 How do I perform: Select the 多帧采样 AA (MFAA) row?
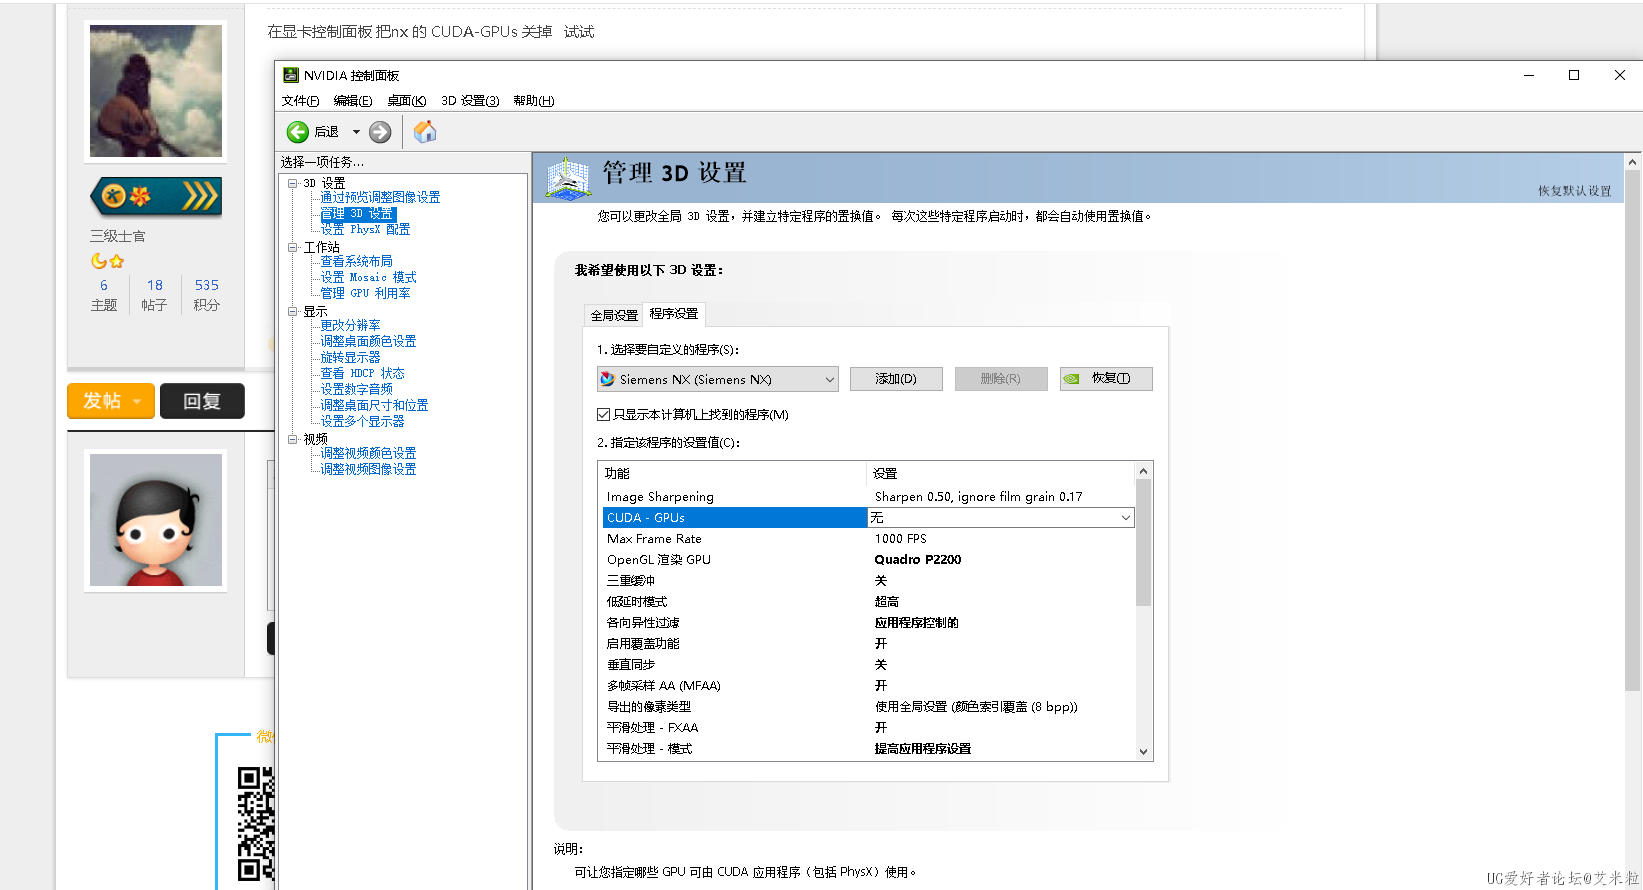coord(868,686)
